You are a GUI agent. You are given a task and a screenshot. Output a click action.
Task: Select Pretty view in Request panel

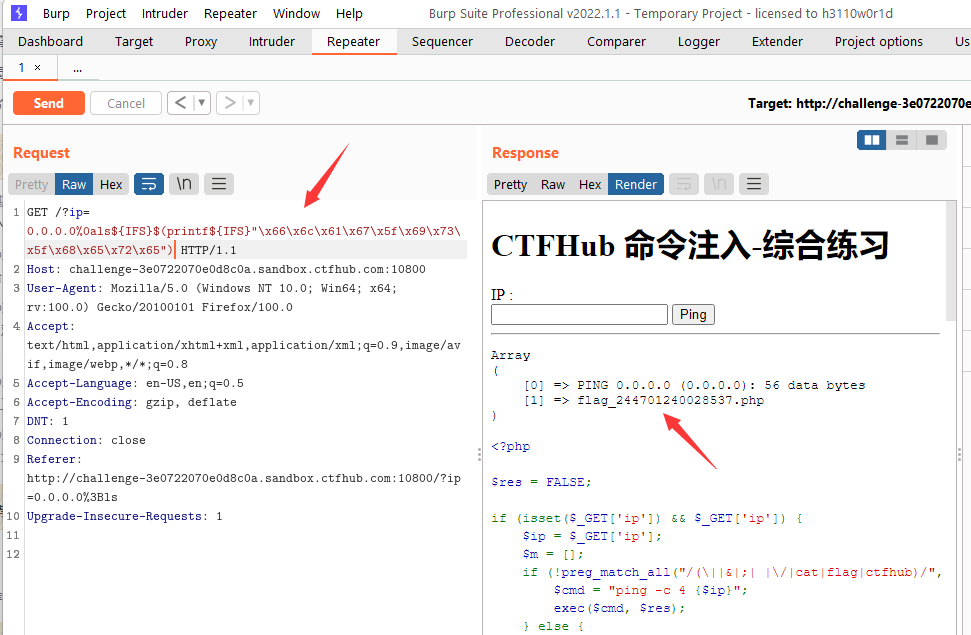tap(31, 184)
